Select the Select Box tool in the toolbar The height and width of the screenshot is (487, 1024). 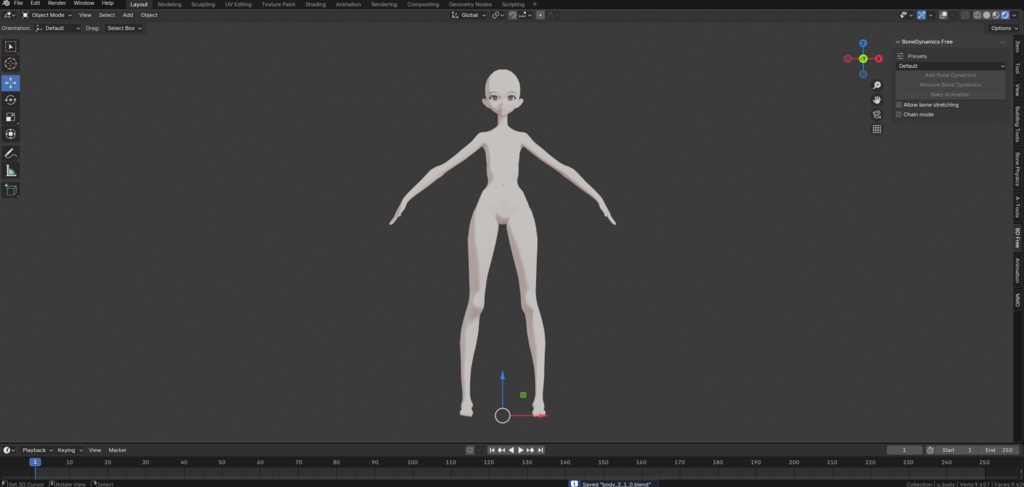coord(10,46)
